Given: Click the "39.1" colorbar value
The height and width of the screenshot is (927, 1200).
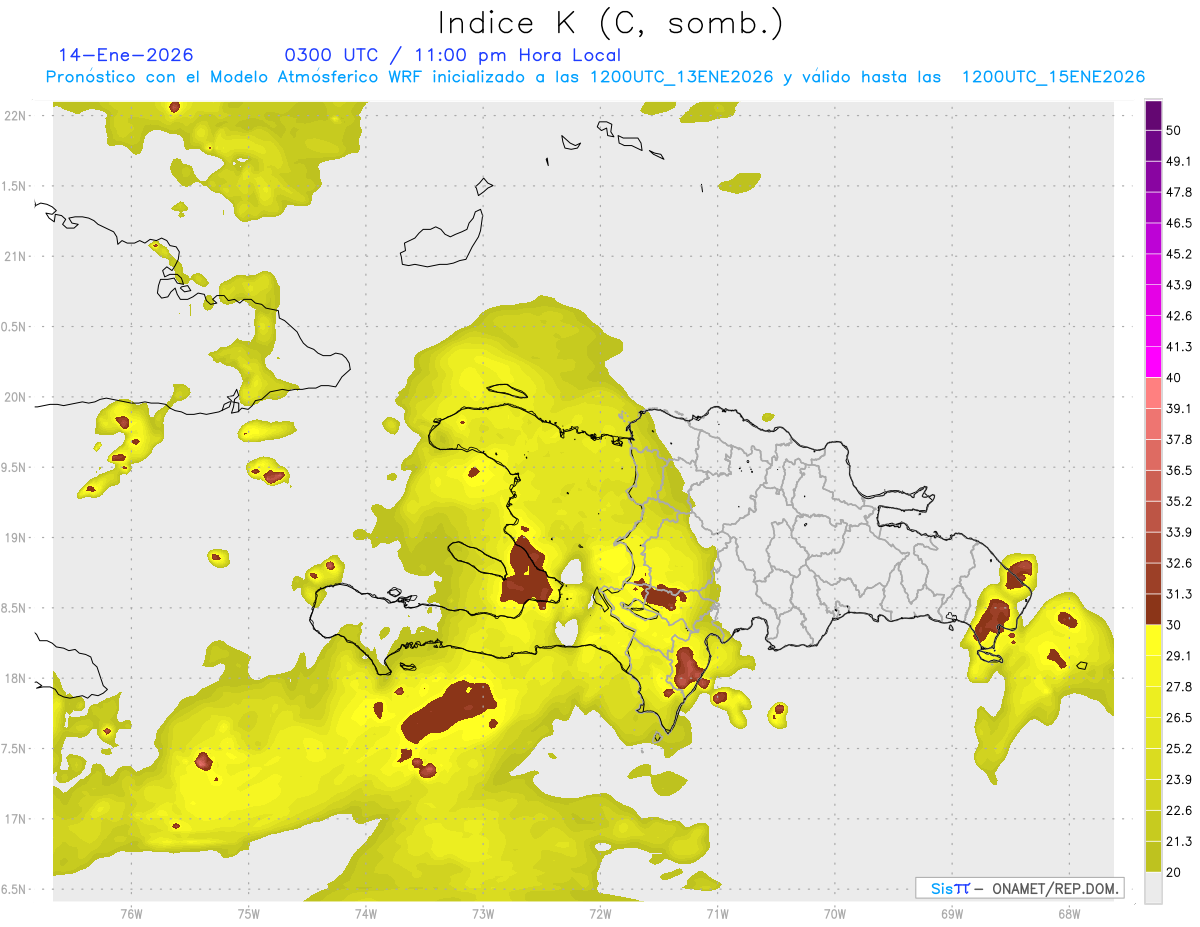Looking at the screenshot, I should tap(1179, 409).
